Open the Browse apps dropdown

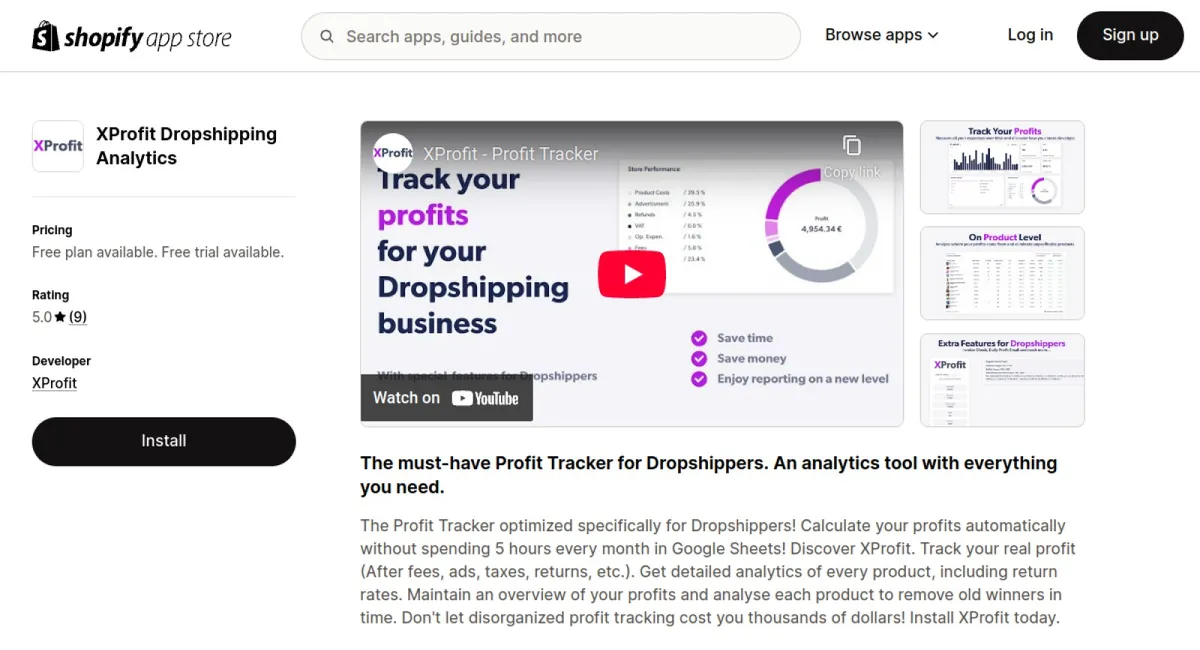click(874, 34)
